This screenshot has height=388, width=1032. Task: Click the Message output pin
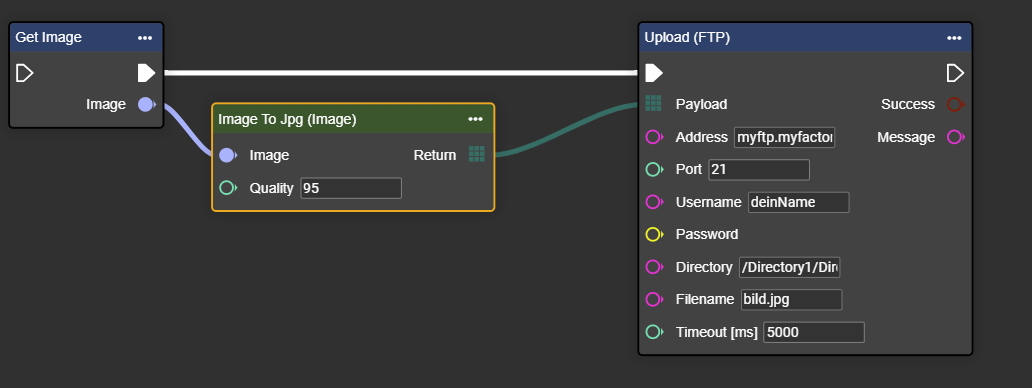click(x=956, y=137)
